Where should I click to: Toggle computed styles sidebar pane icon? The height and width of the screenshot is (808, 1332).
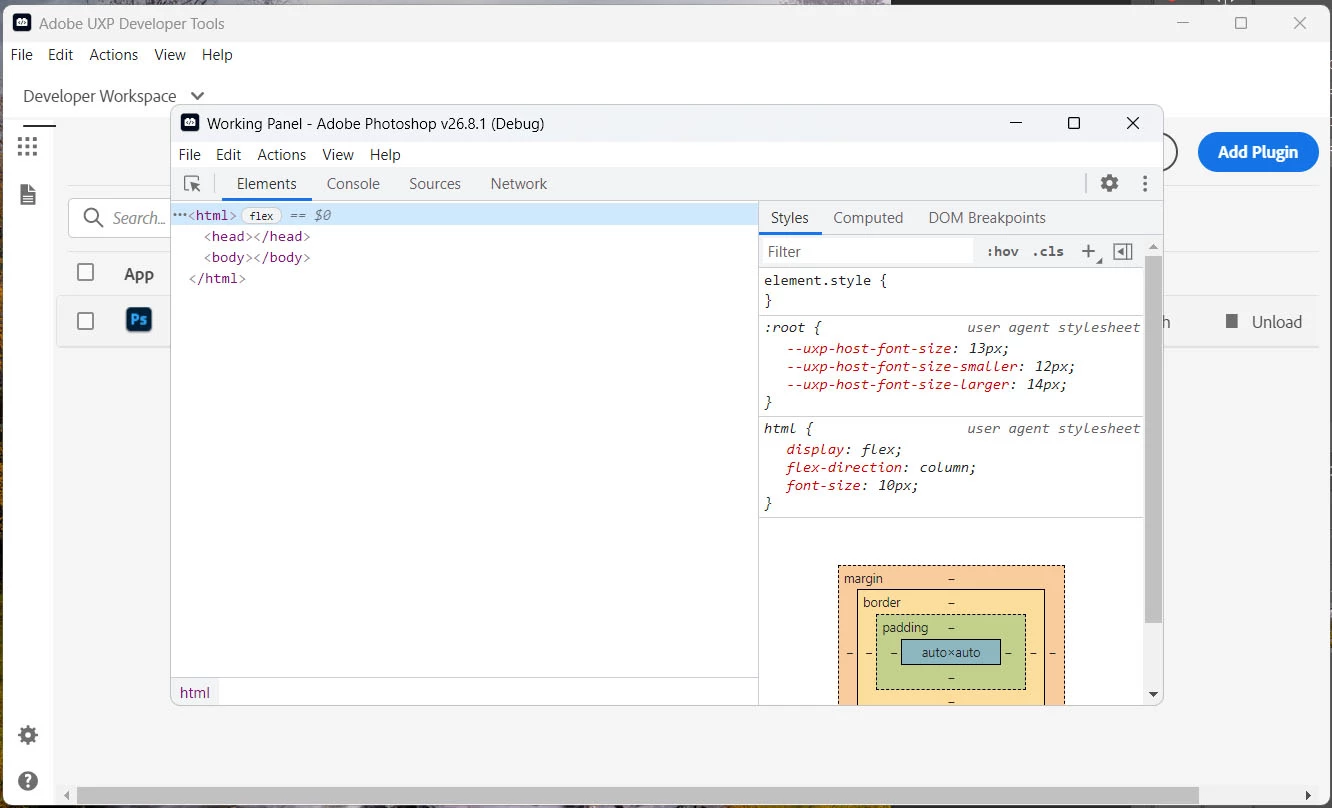tap(1123, 252)
